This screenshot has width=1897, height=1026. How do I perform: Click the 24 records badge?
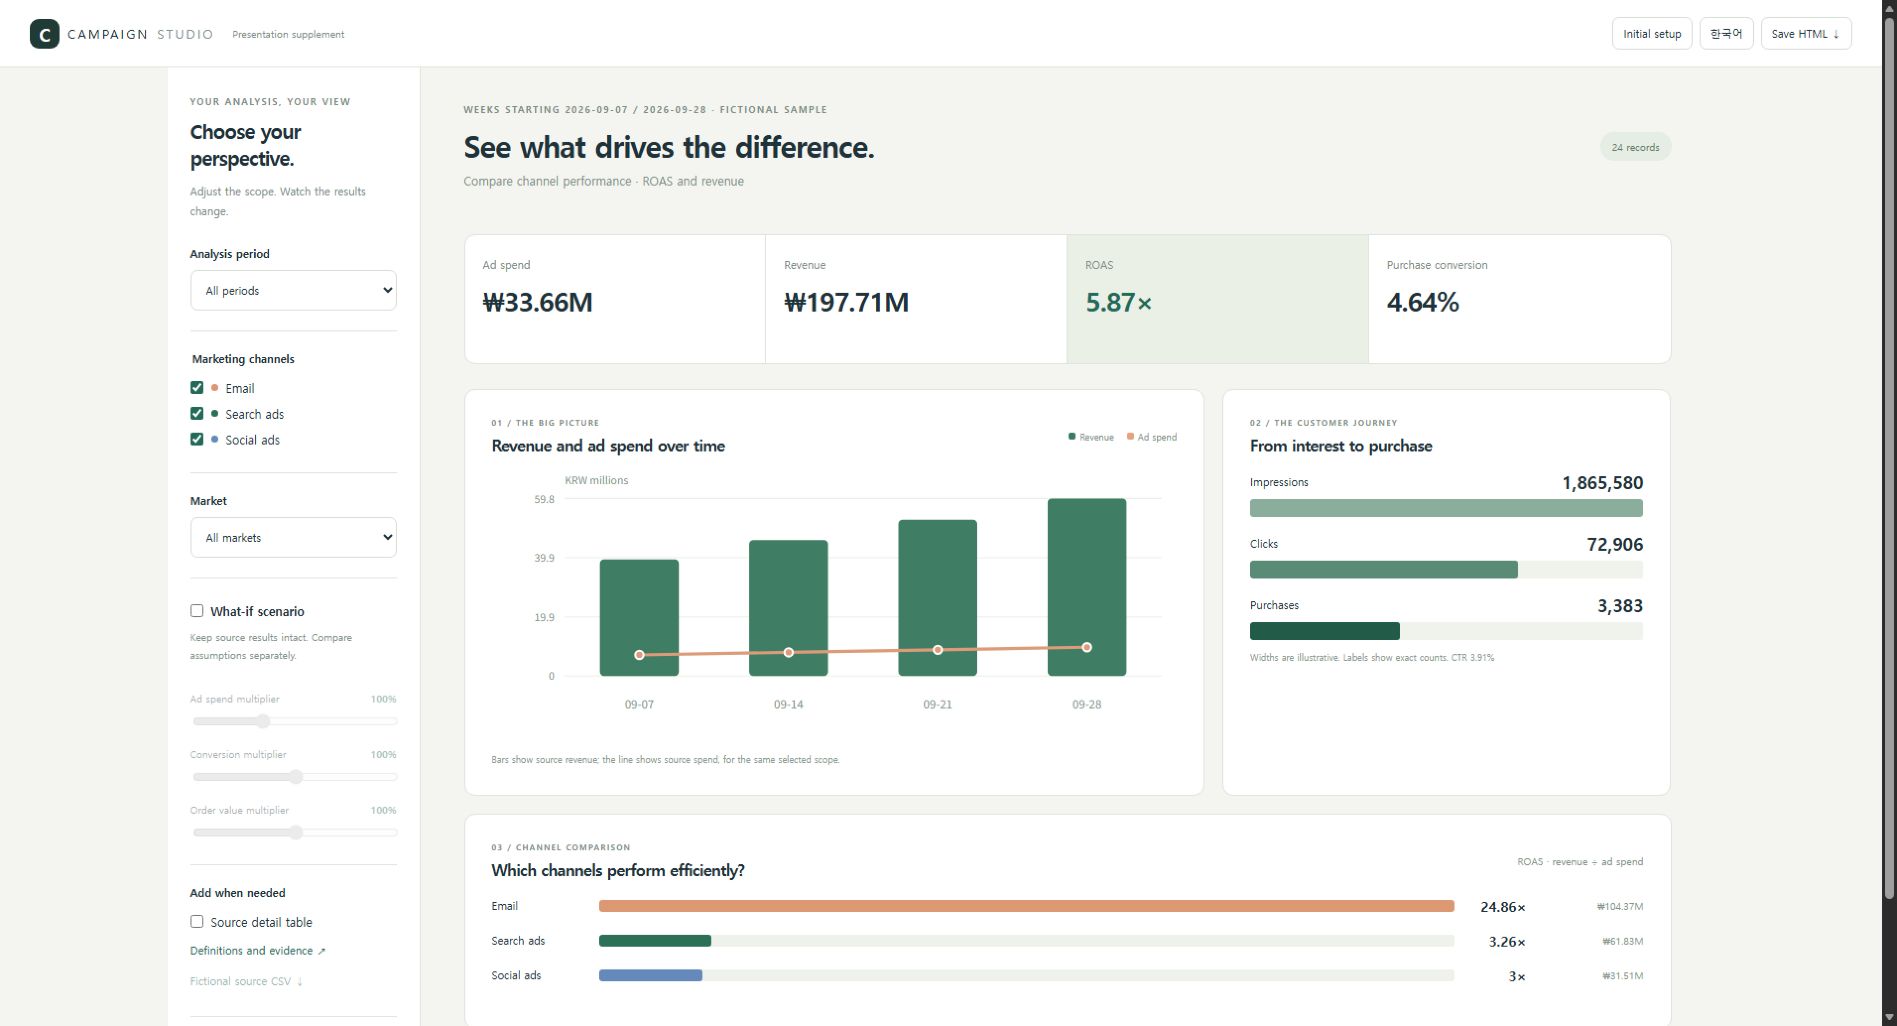click(x=1635, y=147)
